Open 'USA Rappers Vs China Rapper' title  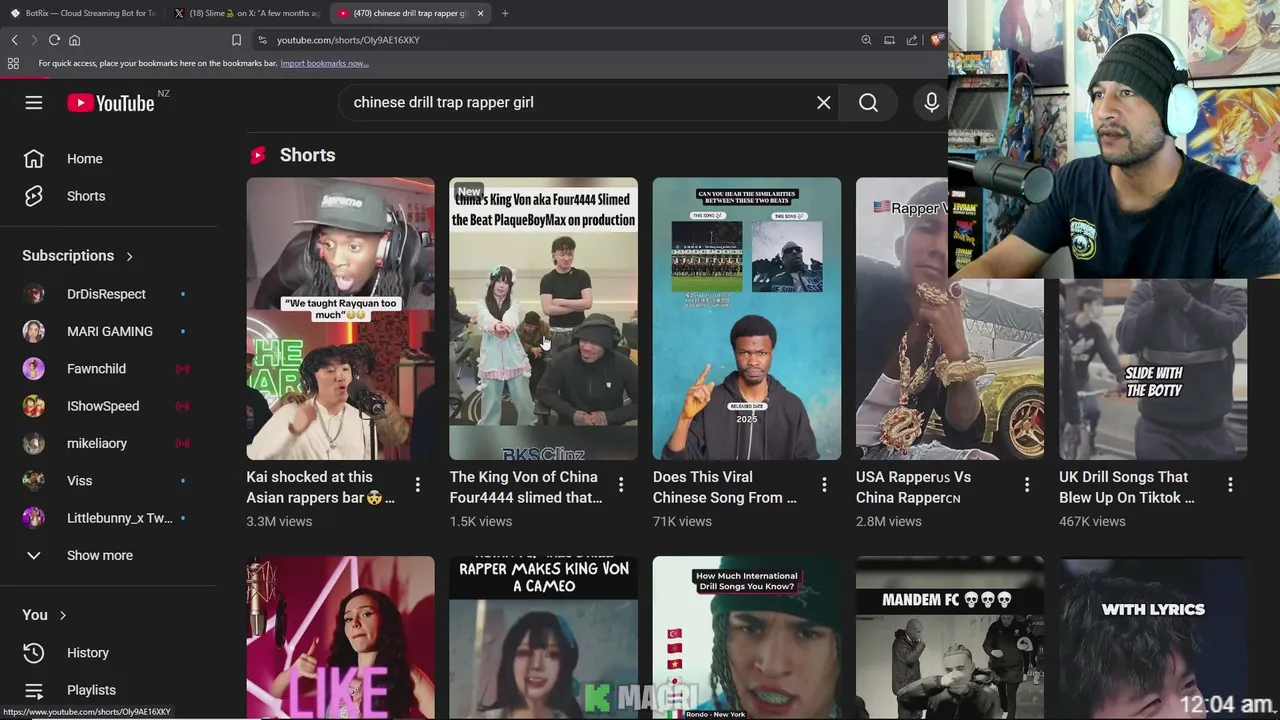coord(913,487)
